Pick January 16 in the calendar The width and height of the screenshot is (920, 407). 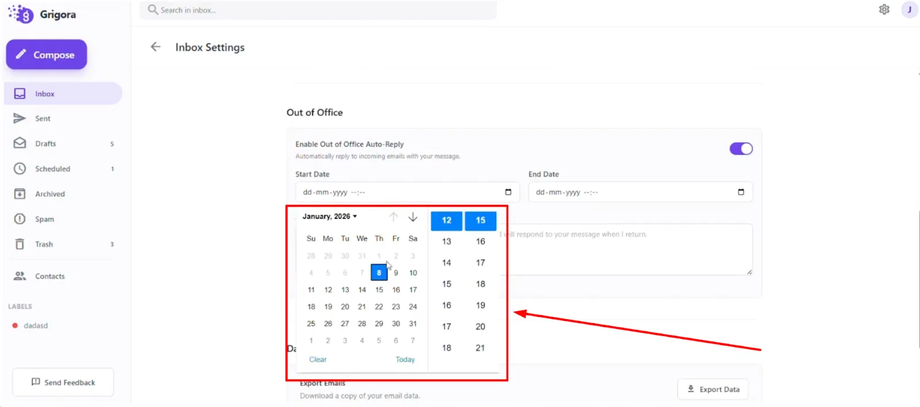[x=396, y=290]
